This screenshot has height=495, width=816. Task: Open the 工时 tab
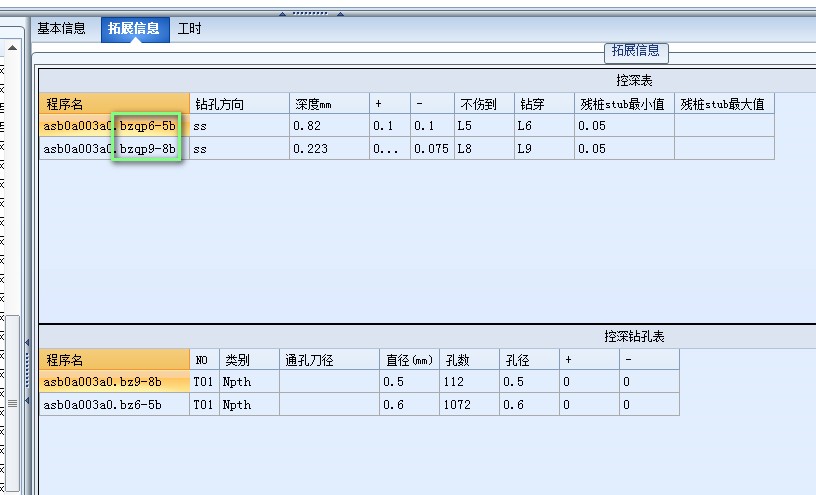(189, 29)
